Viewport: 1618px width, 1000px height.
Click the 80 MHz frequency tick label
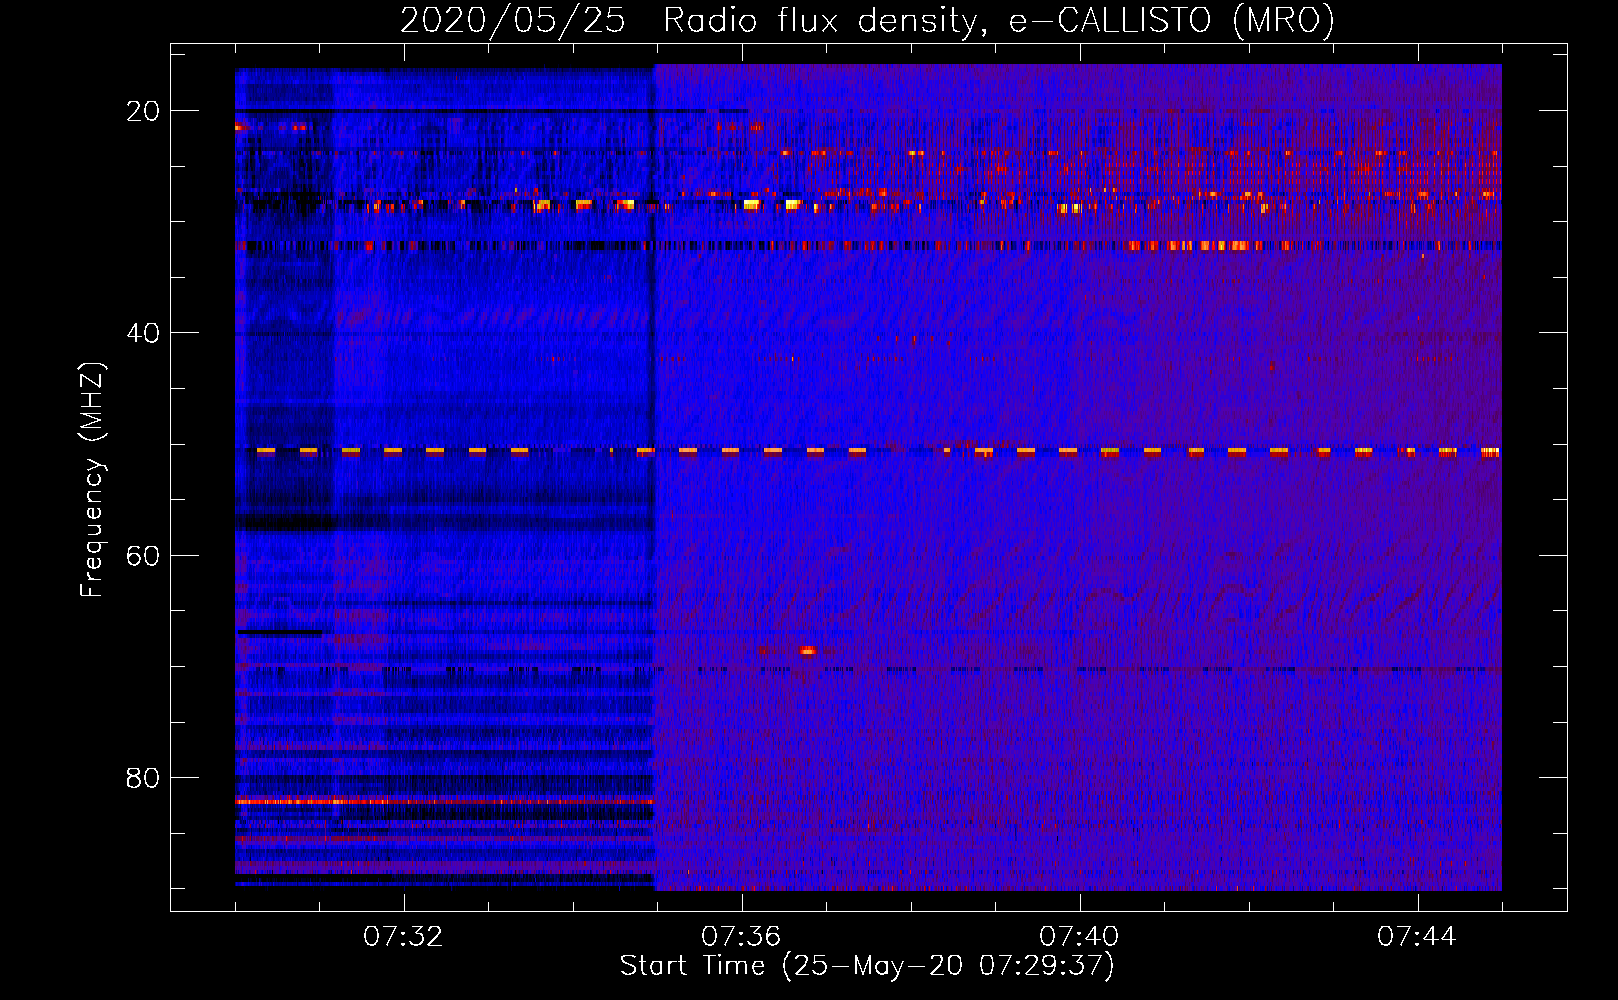[143, 777]
